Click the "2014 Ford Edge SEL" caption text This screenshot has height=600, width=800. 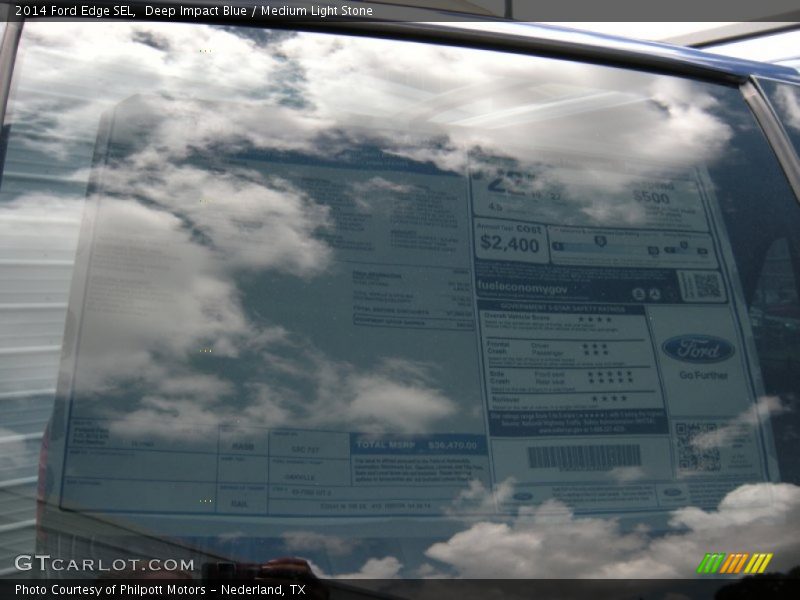tap(74, 11)
